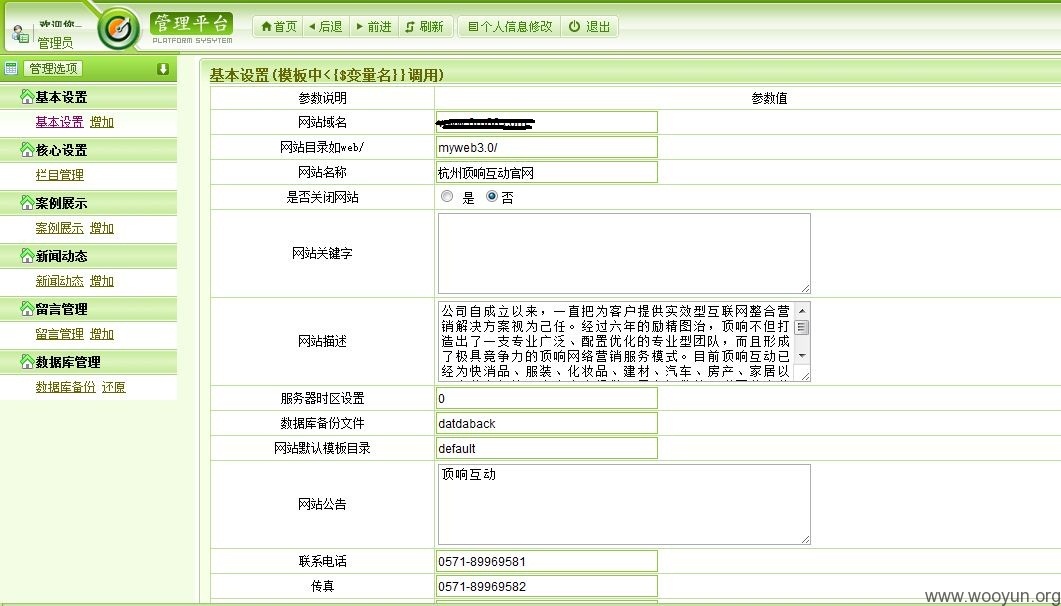The height and width of the screenshot is (606, 1061).
Task: Click the 刷新 refresh button
Action: 425,26
